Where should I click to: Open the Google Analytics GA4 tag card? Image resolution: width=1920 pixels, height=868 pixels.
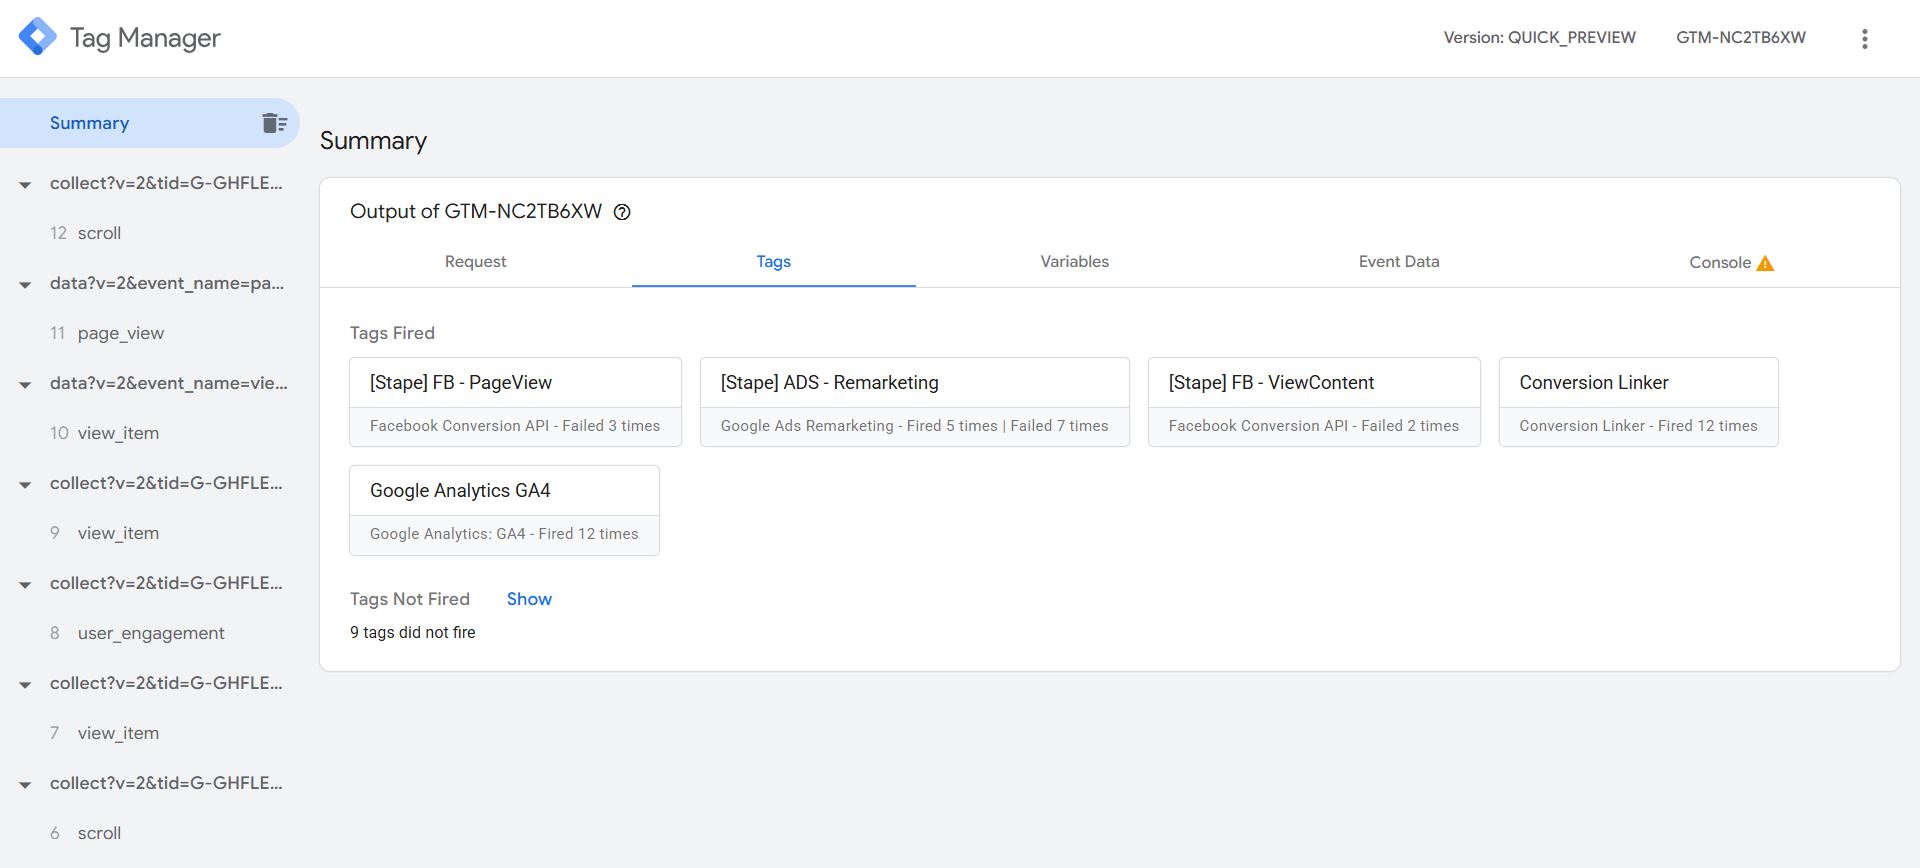pos(504,510)
